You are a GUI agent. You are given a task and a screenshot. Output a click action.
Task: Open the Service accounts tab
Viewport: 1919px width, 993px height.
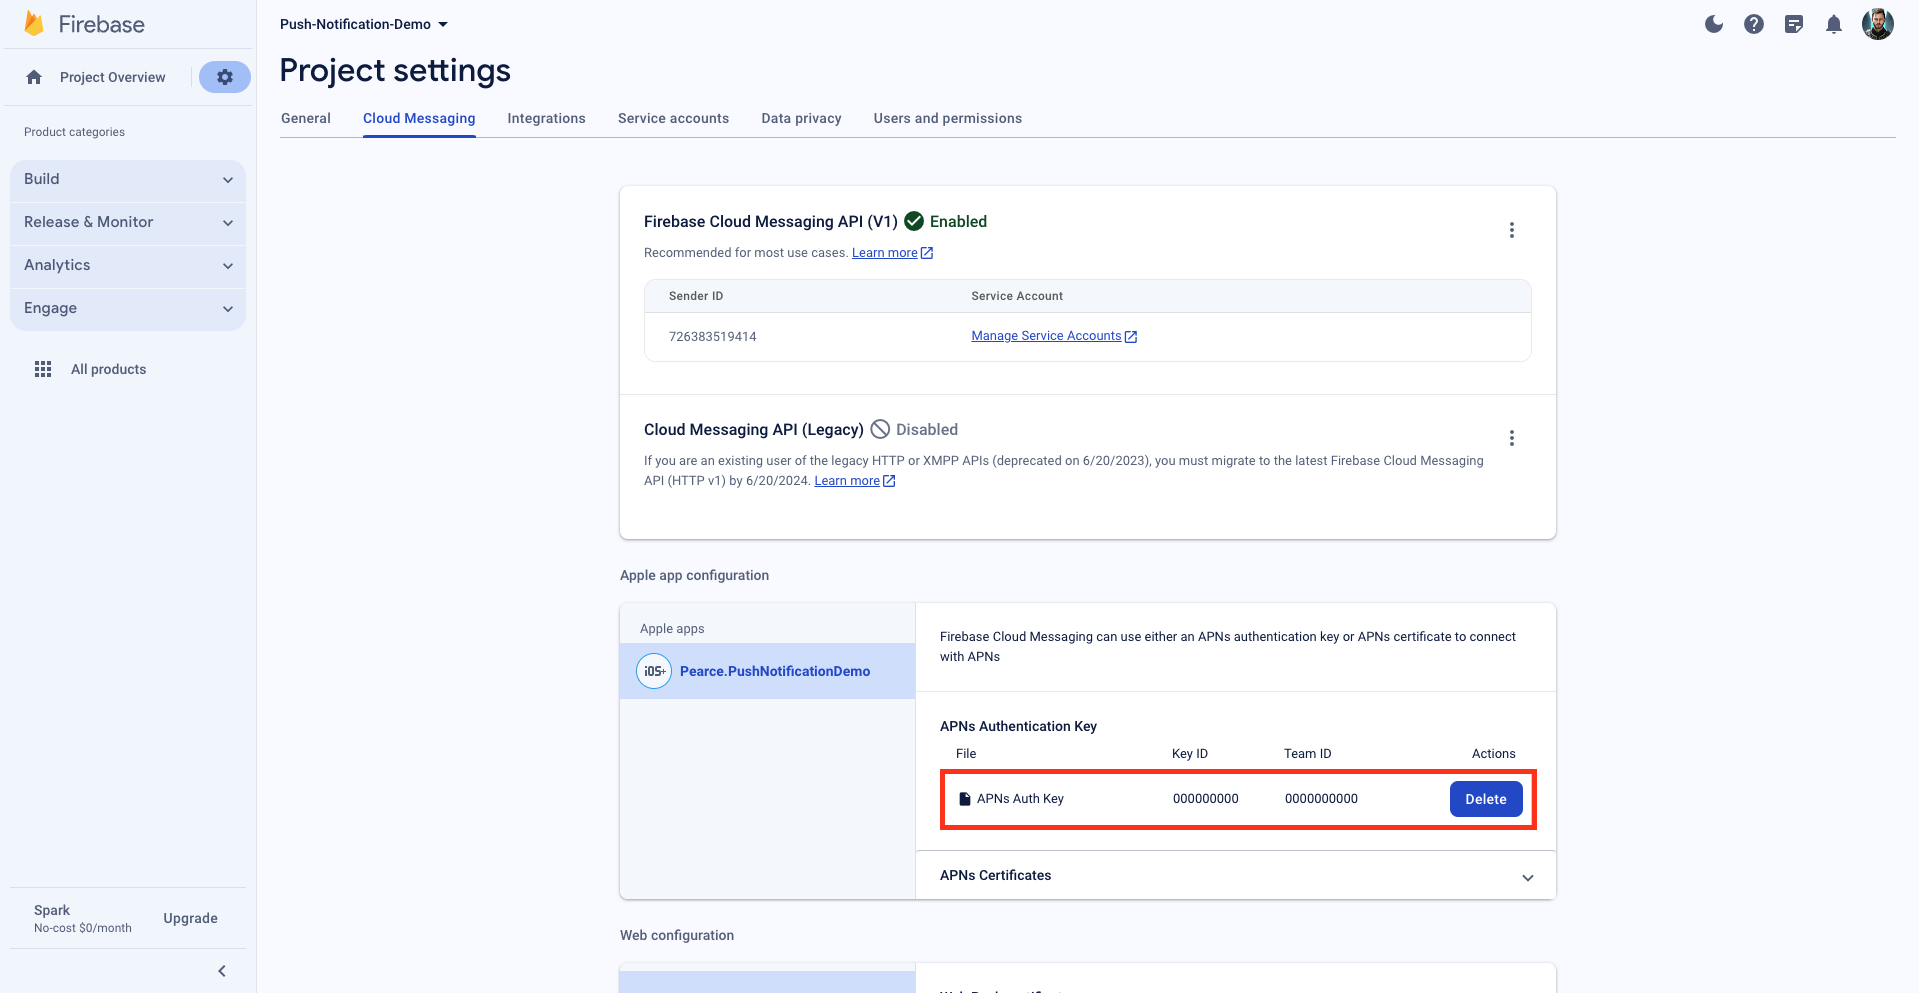(x=673, y=118)
